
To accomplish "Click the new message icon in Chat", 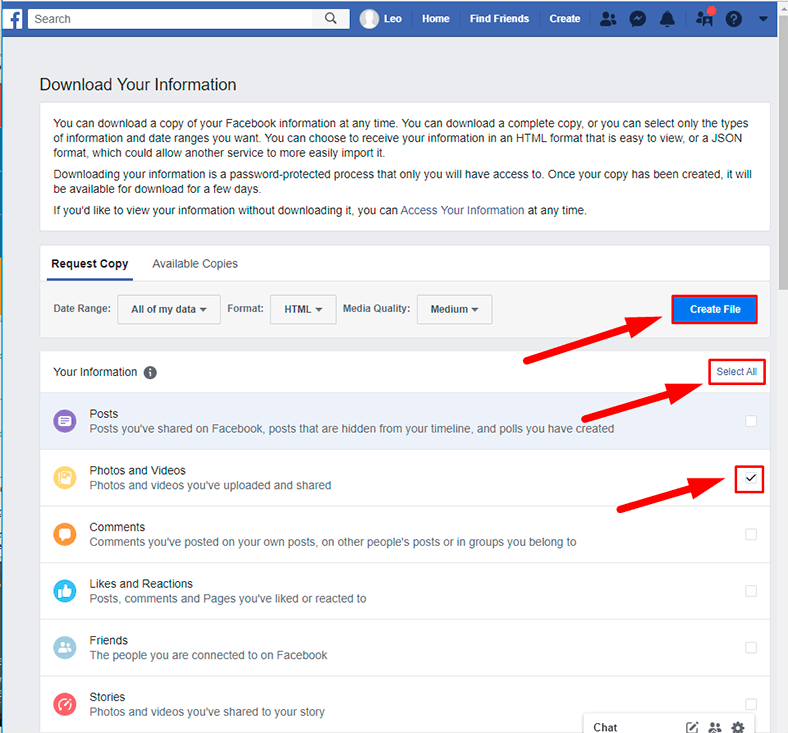I will (692, 727).
